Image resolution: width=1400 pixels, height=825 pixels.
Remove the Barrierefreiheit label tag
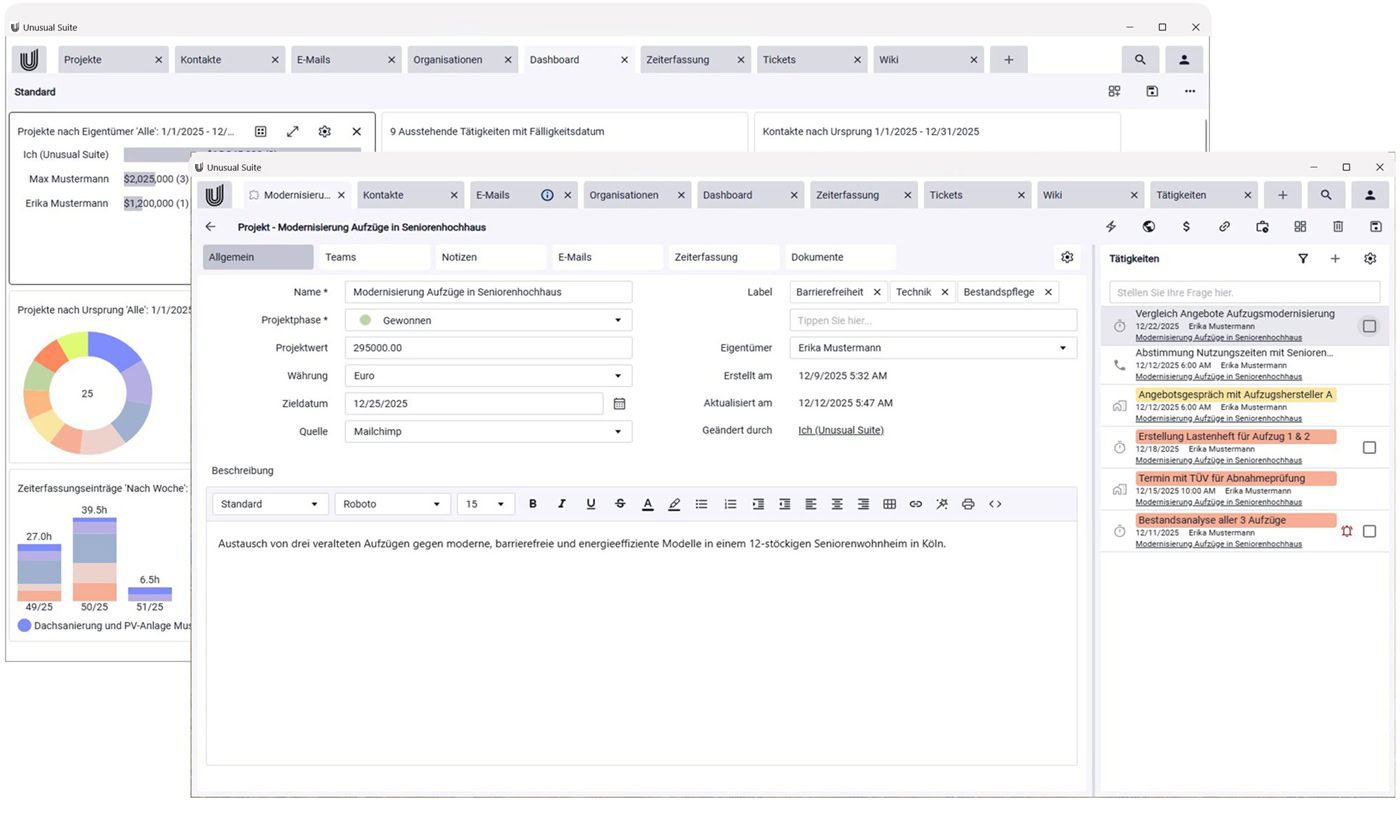[x=877, y=292]
